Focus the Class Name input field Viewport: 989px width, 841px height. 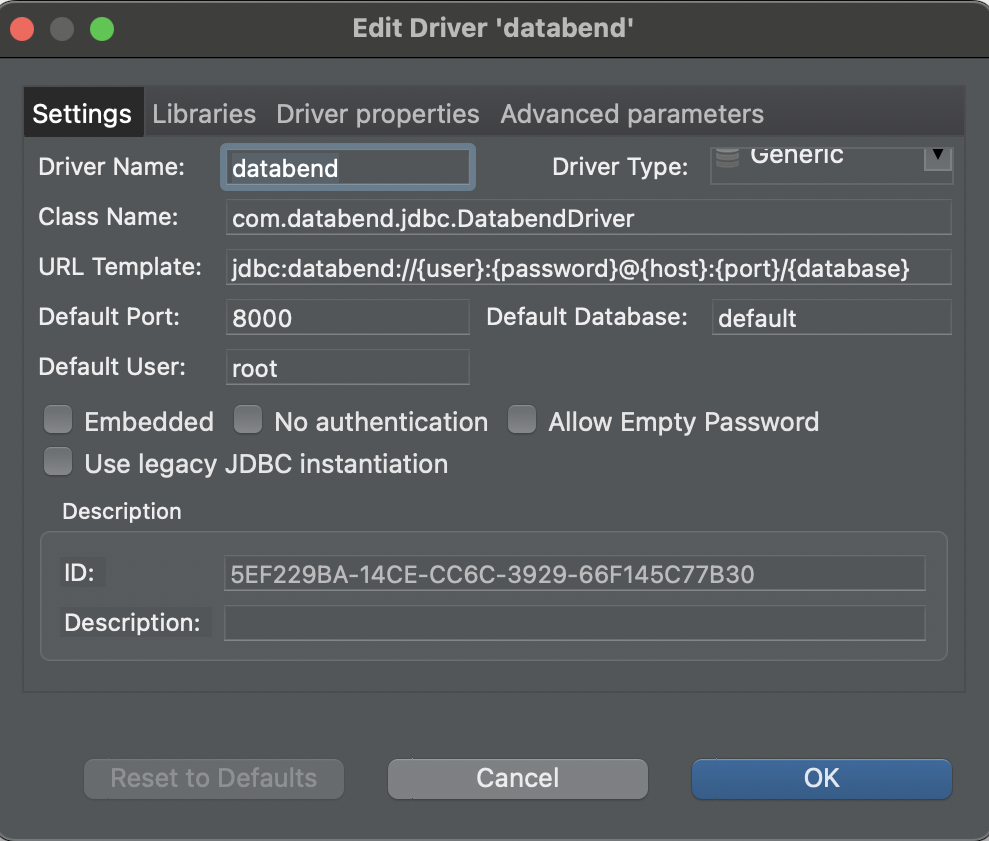[x=588, y=217]
